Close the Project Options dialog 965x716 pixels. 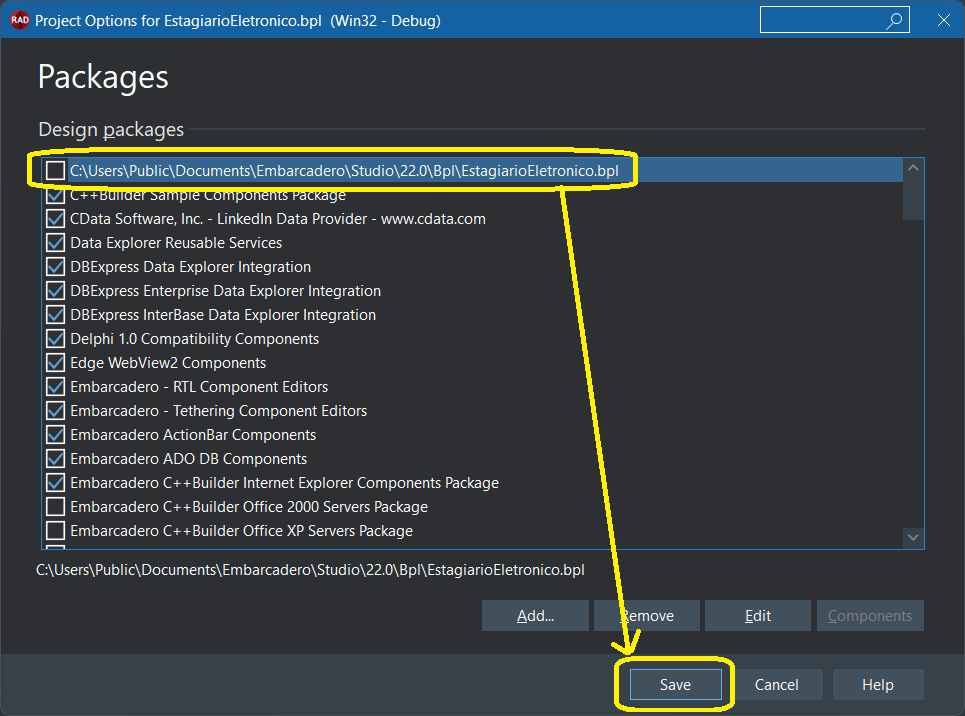943,20
